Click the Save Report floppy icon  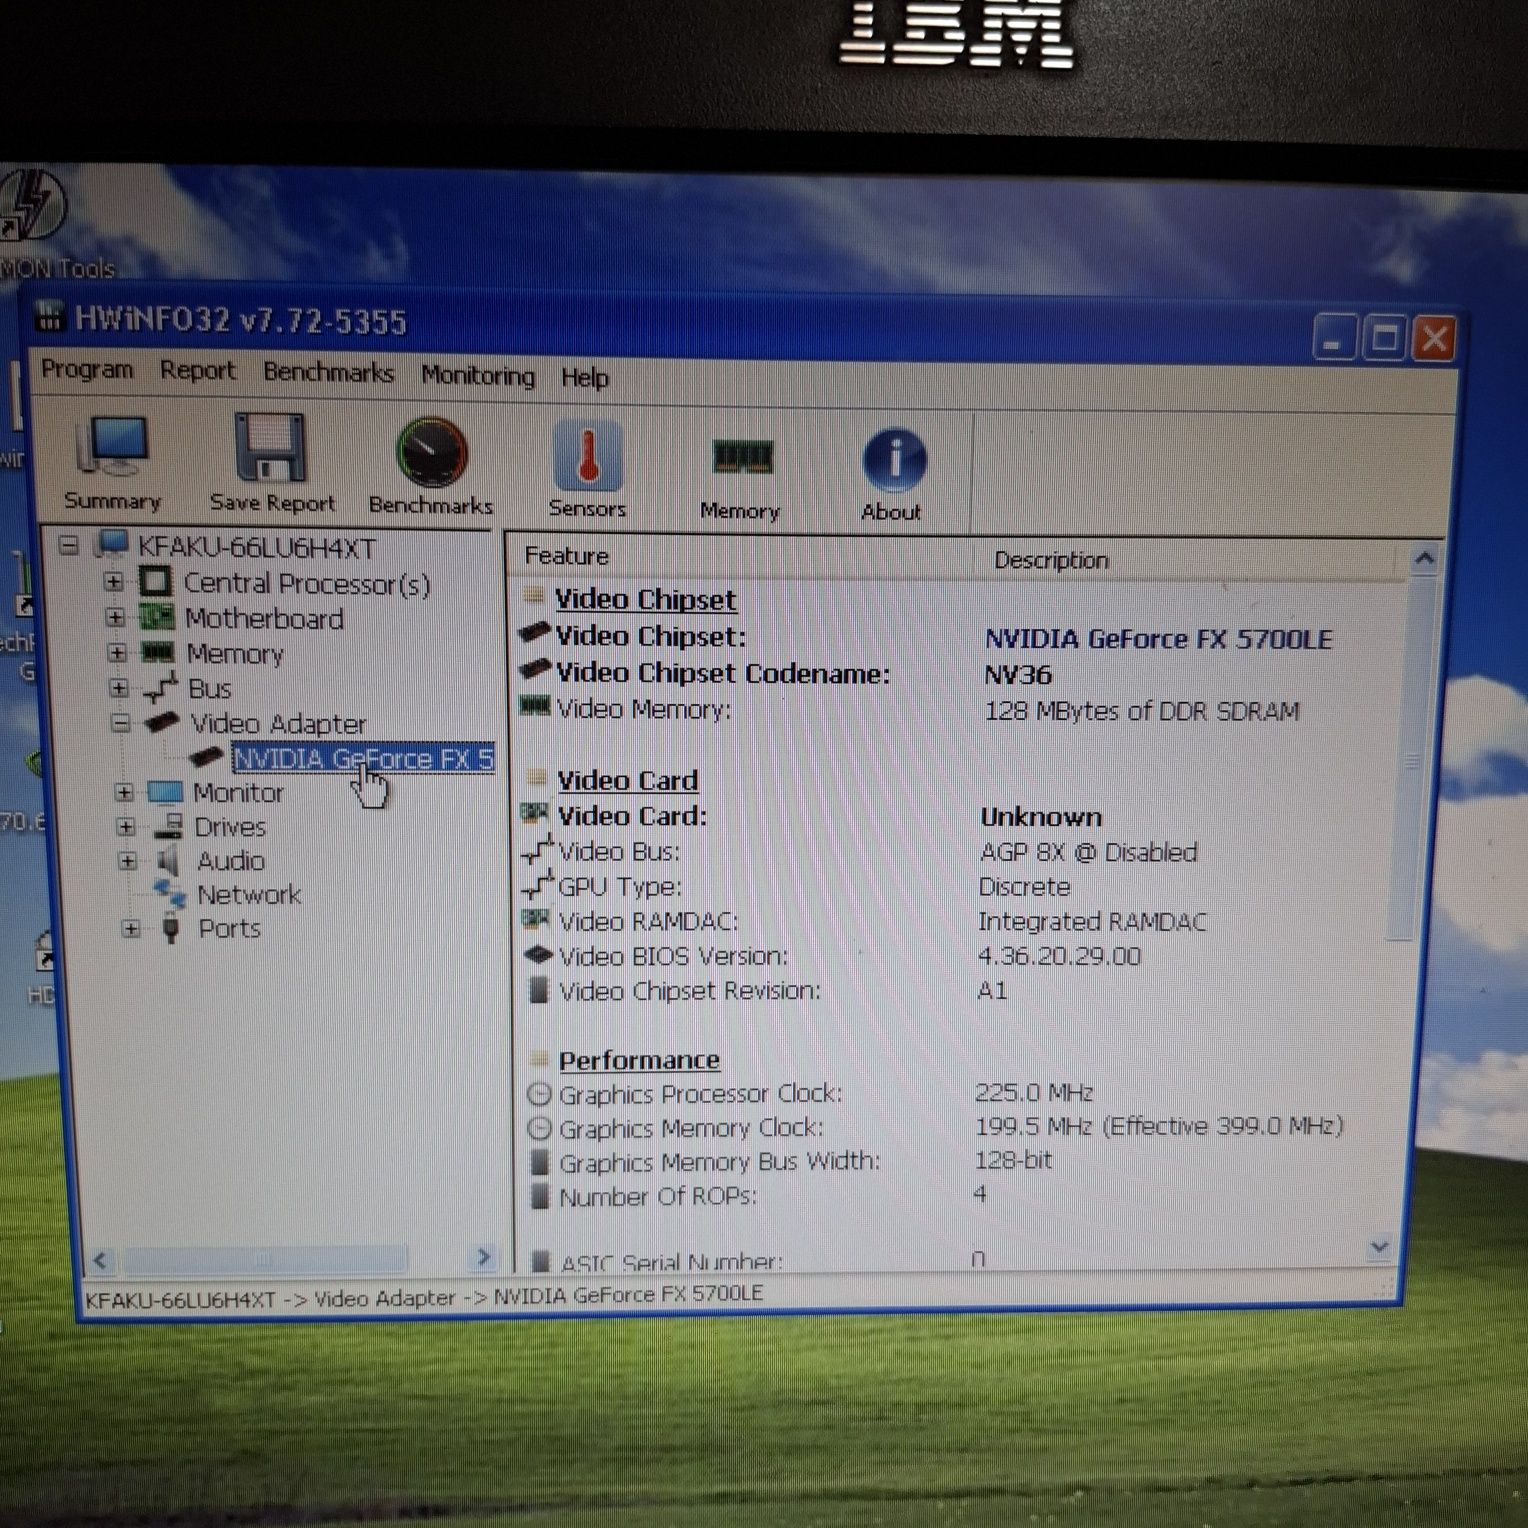click(270, 447)
